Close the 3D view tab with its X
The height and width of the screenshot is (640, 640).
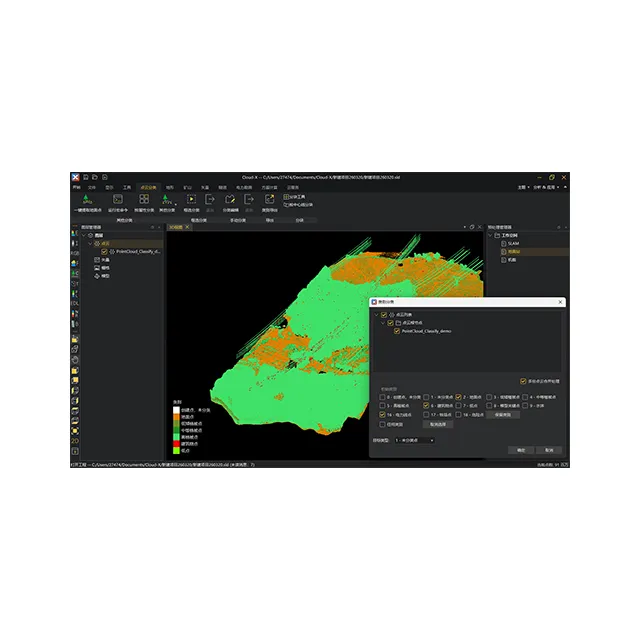click(187, 227)
